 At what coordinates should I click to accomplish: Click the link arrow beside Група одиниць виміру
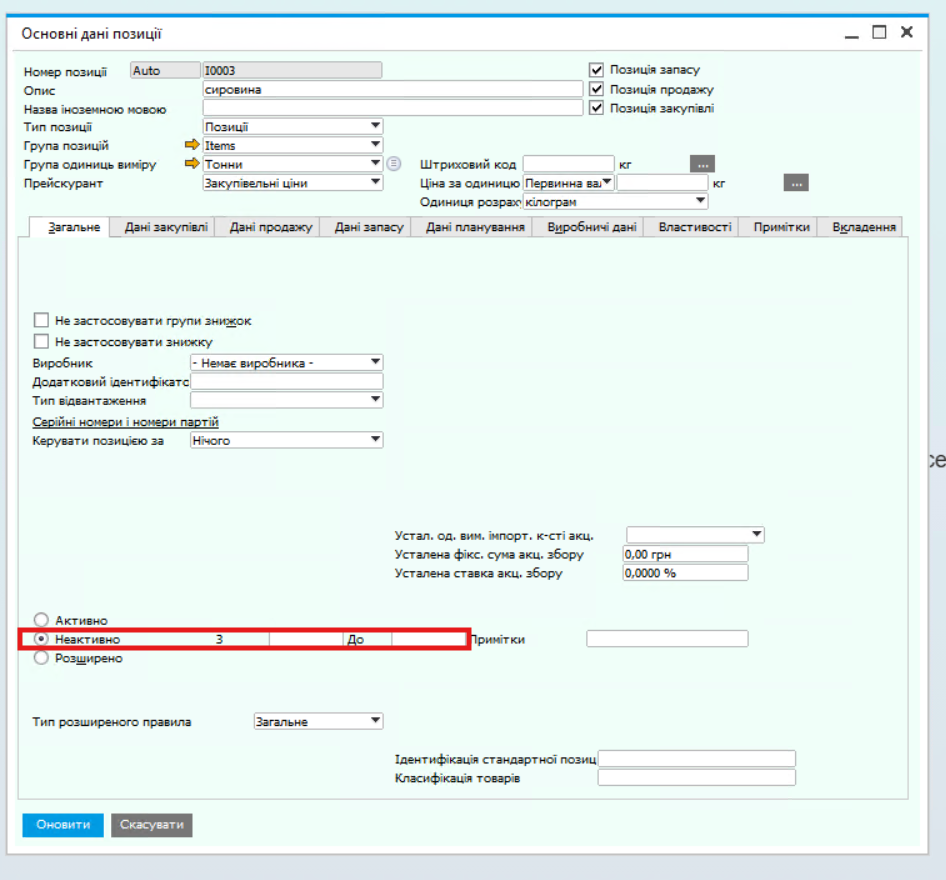[193, 164]
